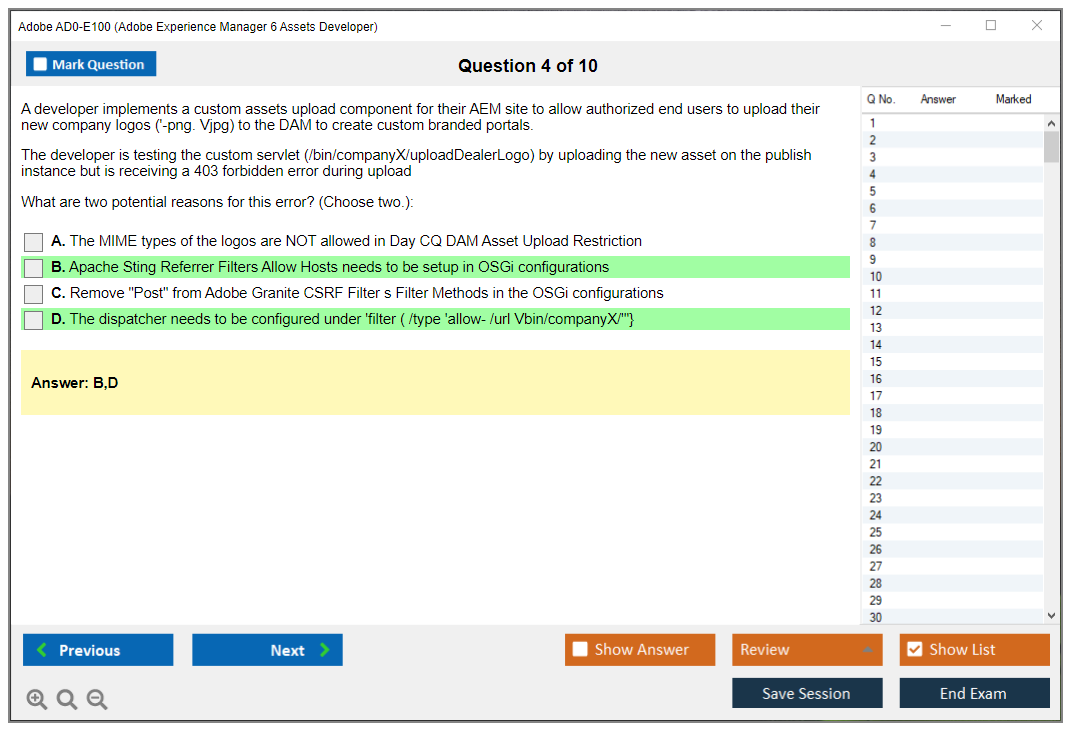Toggle the Mark Question checkbox
1075x735 pixels.
coord(40,64)
